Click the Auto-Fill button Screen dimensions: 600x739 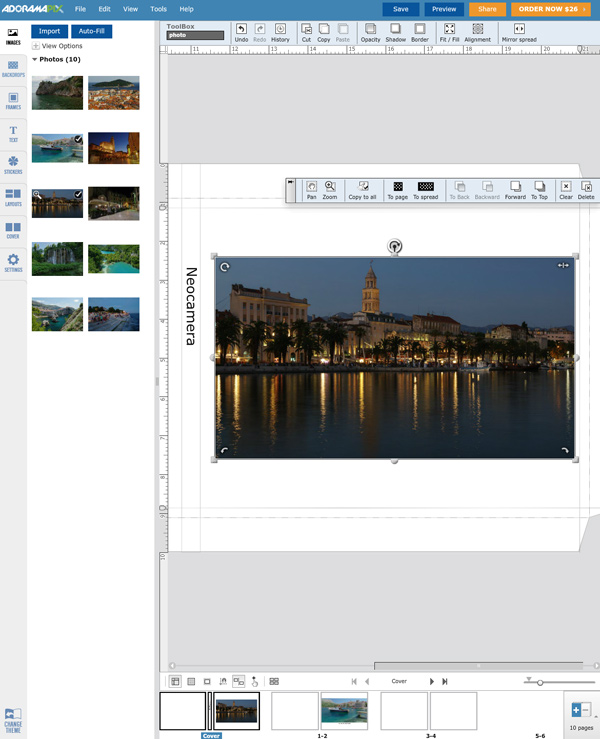pos(91,31)
